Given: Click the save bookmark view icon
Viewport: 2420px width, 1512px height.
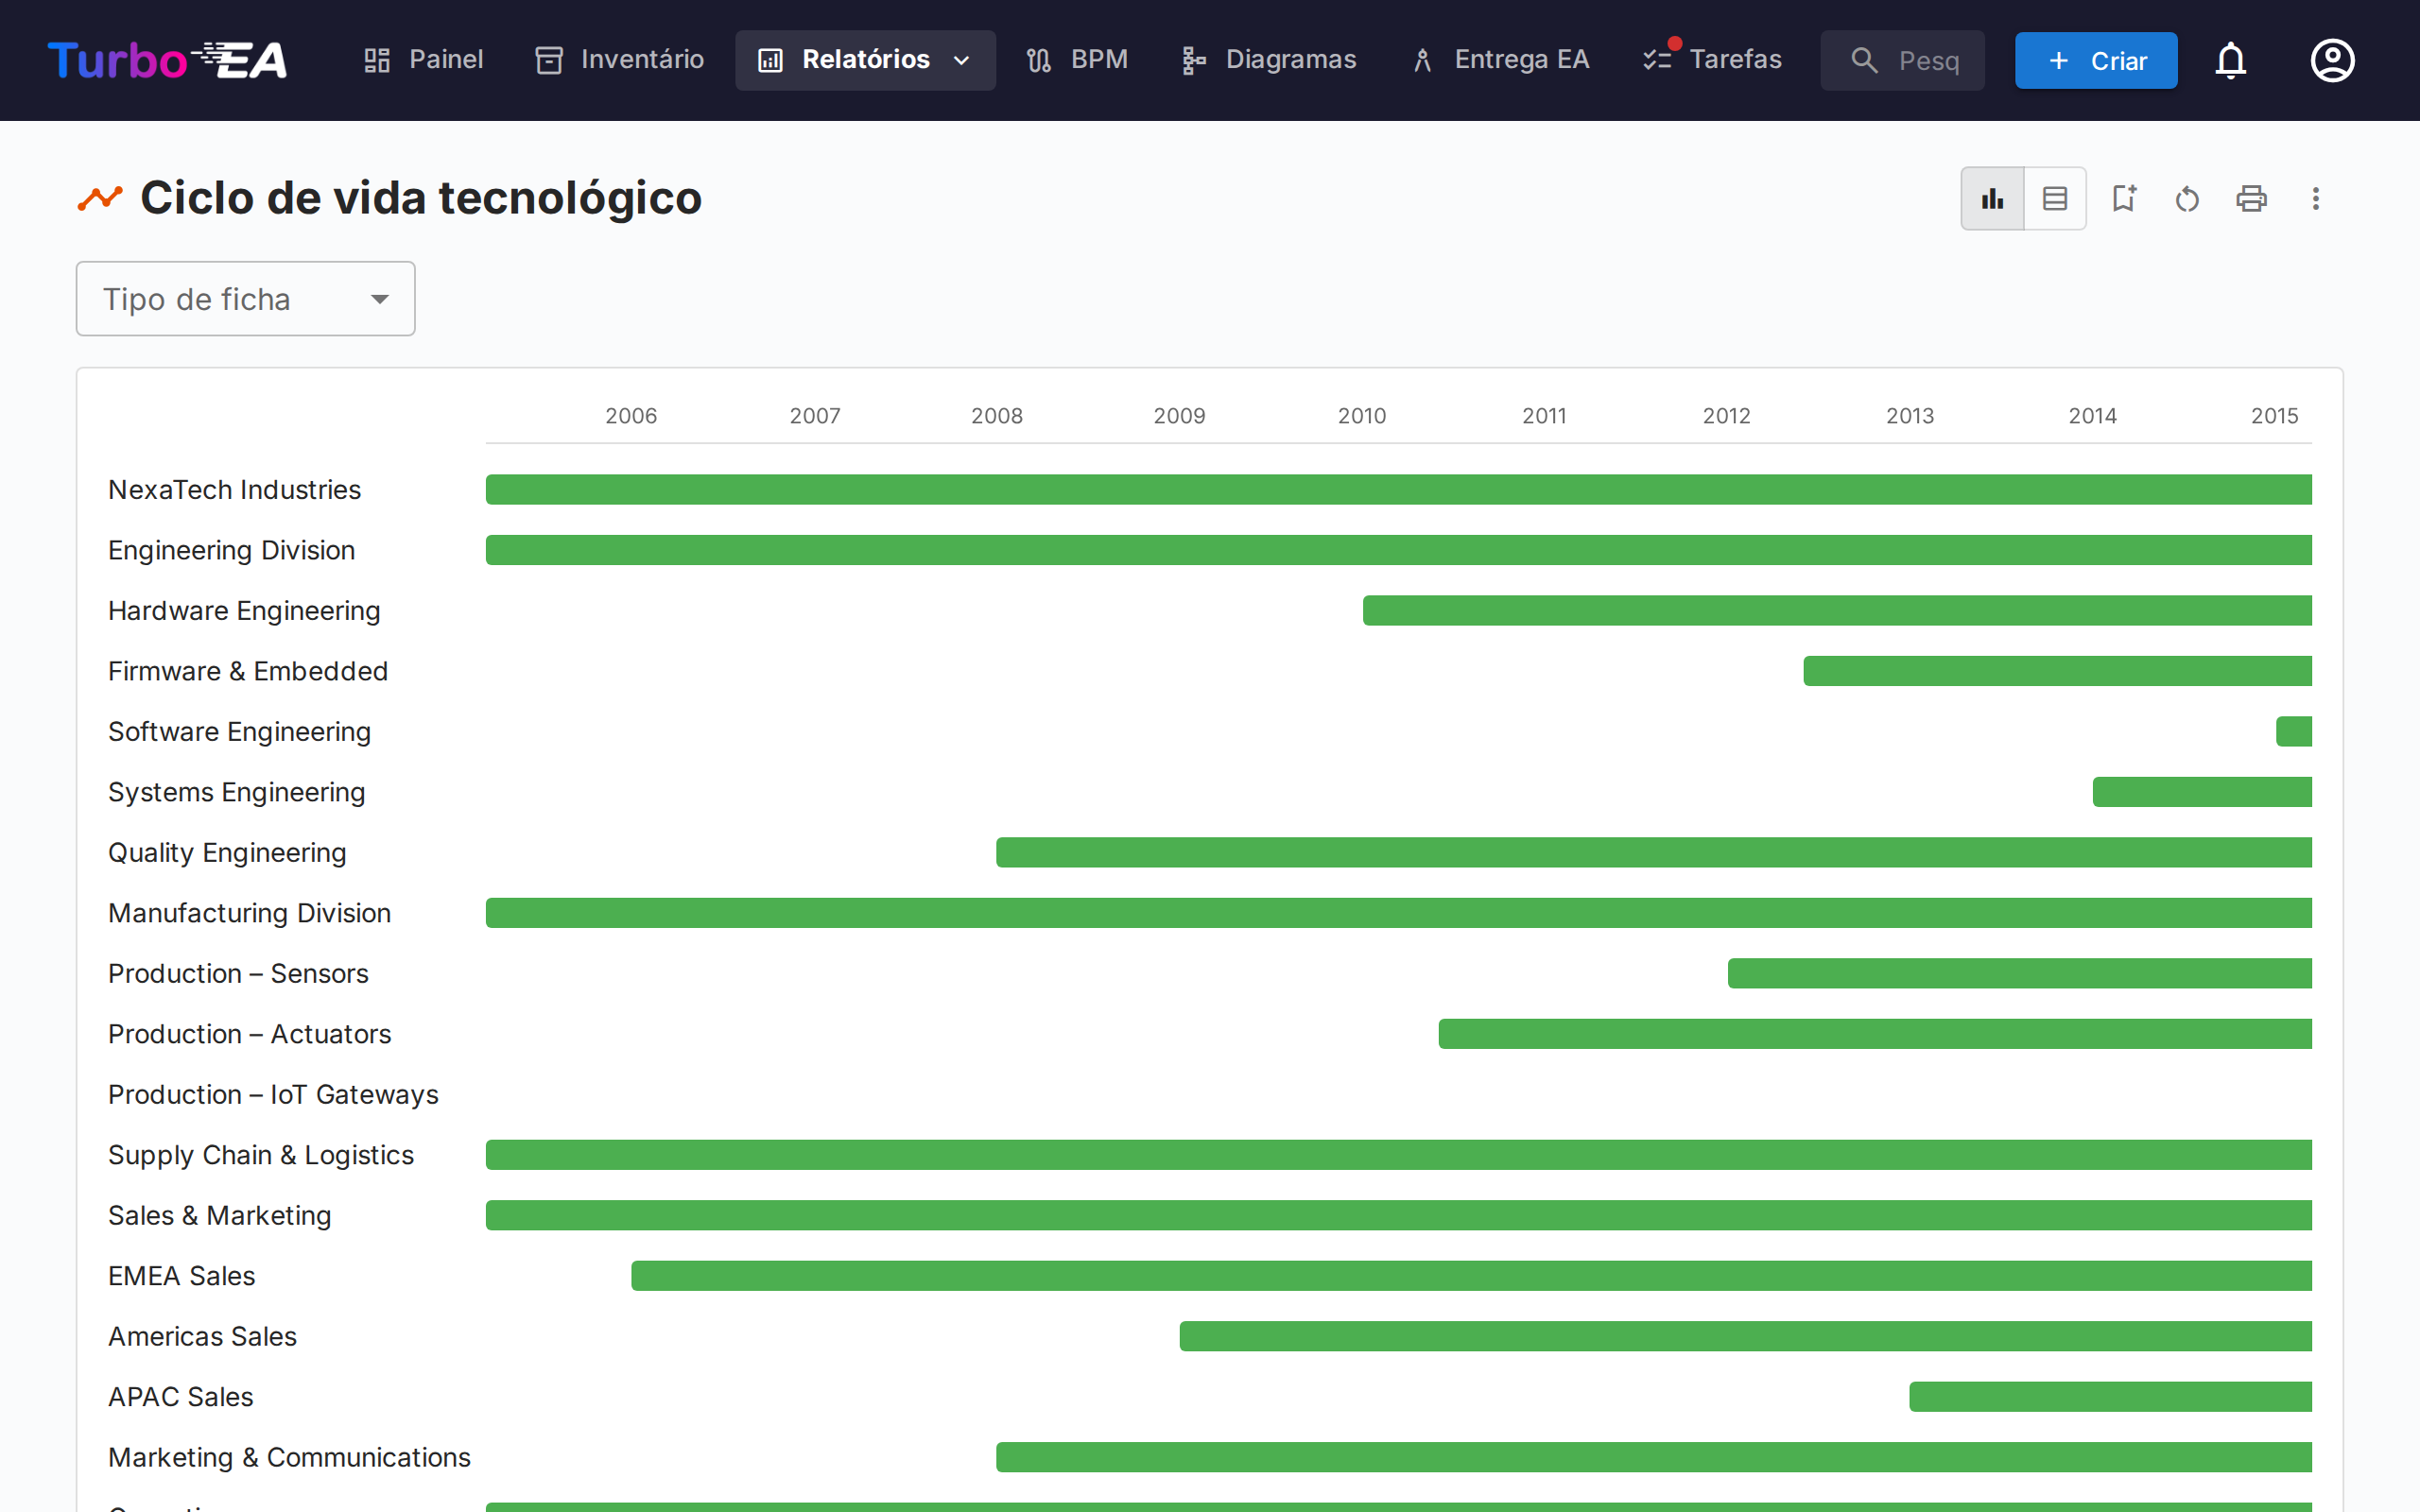Looking at the screenshot, I should click(2123, 199).
